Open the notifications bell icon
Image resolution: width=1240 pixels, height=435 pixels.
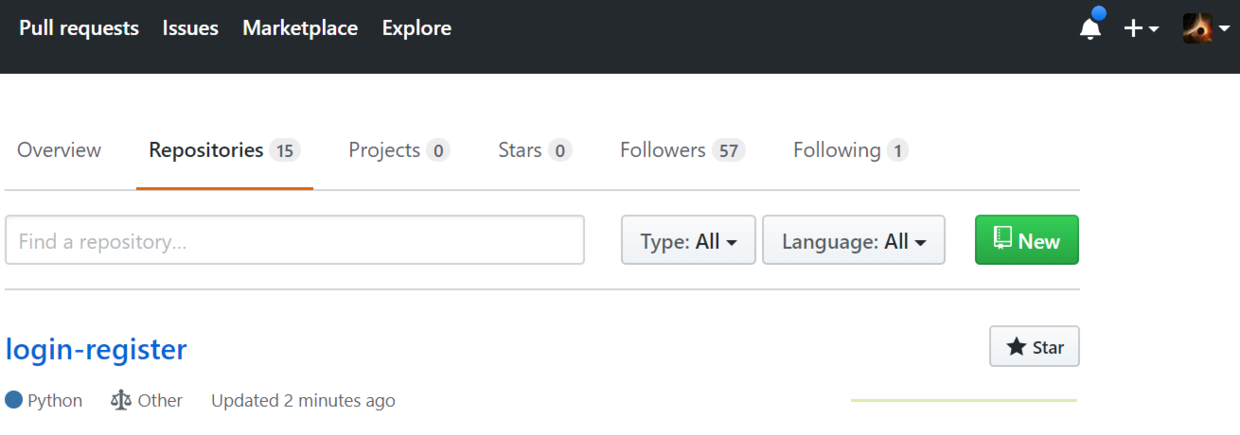coord(1091,27)
